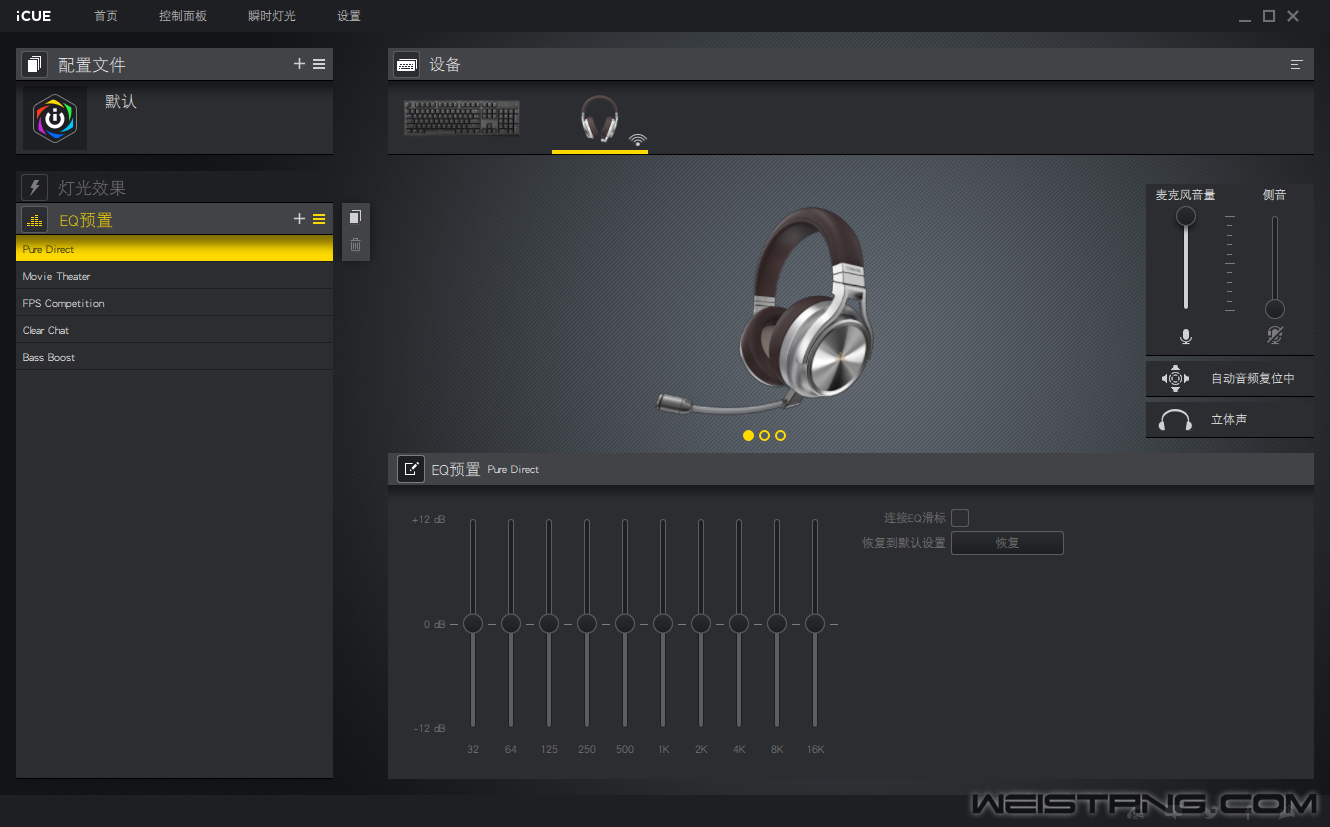The height and width of the screenshot is (827, 1330).
Task: Click the 配置文件 profiles panel icon
Action: point(34,64)
